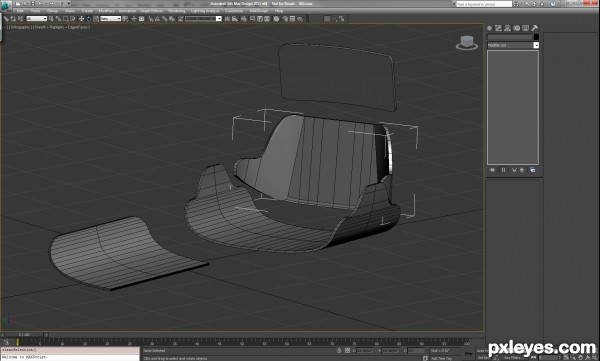Switch to the Display command panel tab

[x=526, y=28]
